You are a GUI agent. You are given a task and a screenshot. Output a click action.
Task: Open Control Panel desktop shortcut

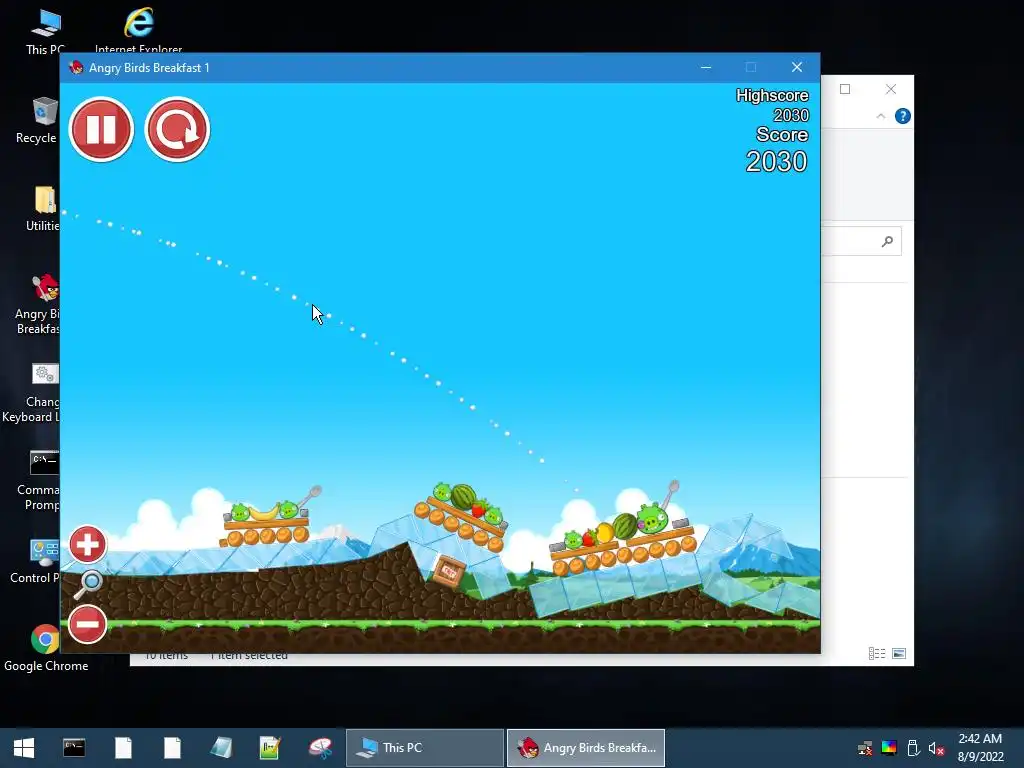[x=37, y=560]
